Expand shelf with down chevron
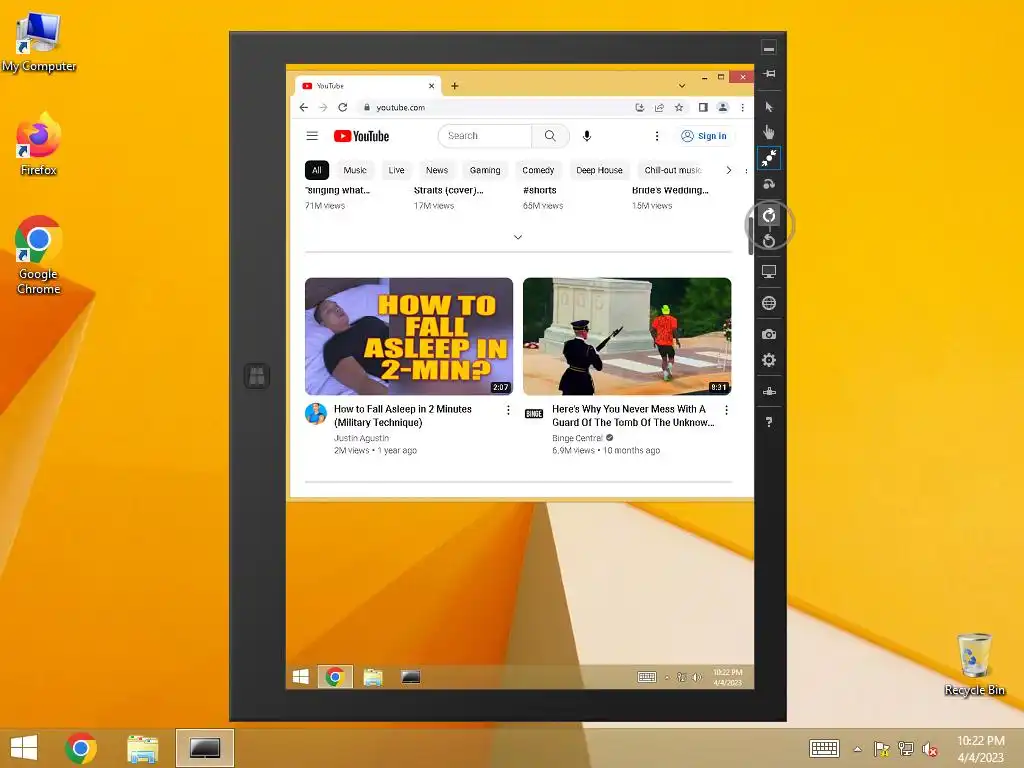The width and height of the screenshot is (1024, 768). [518, 237]
